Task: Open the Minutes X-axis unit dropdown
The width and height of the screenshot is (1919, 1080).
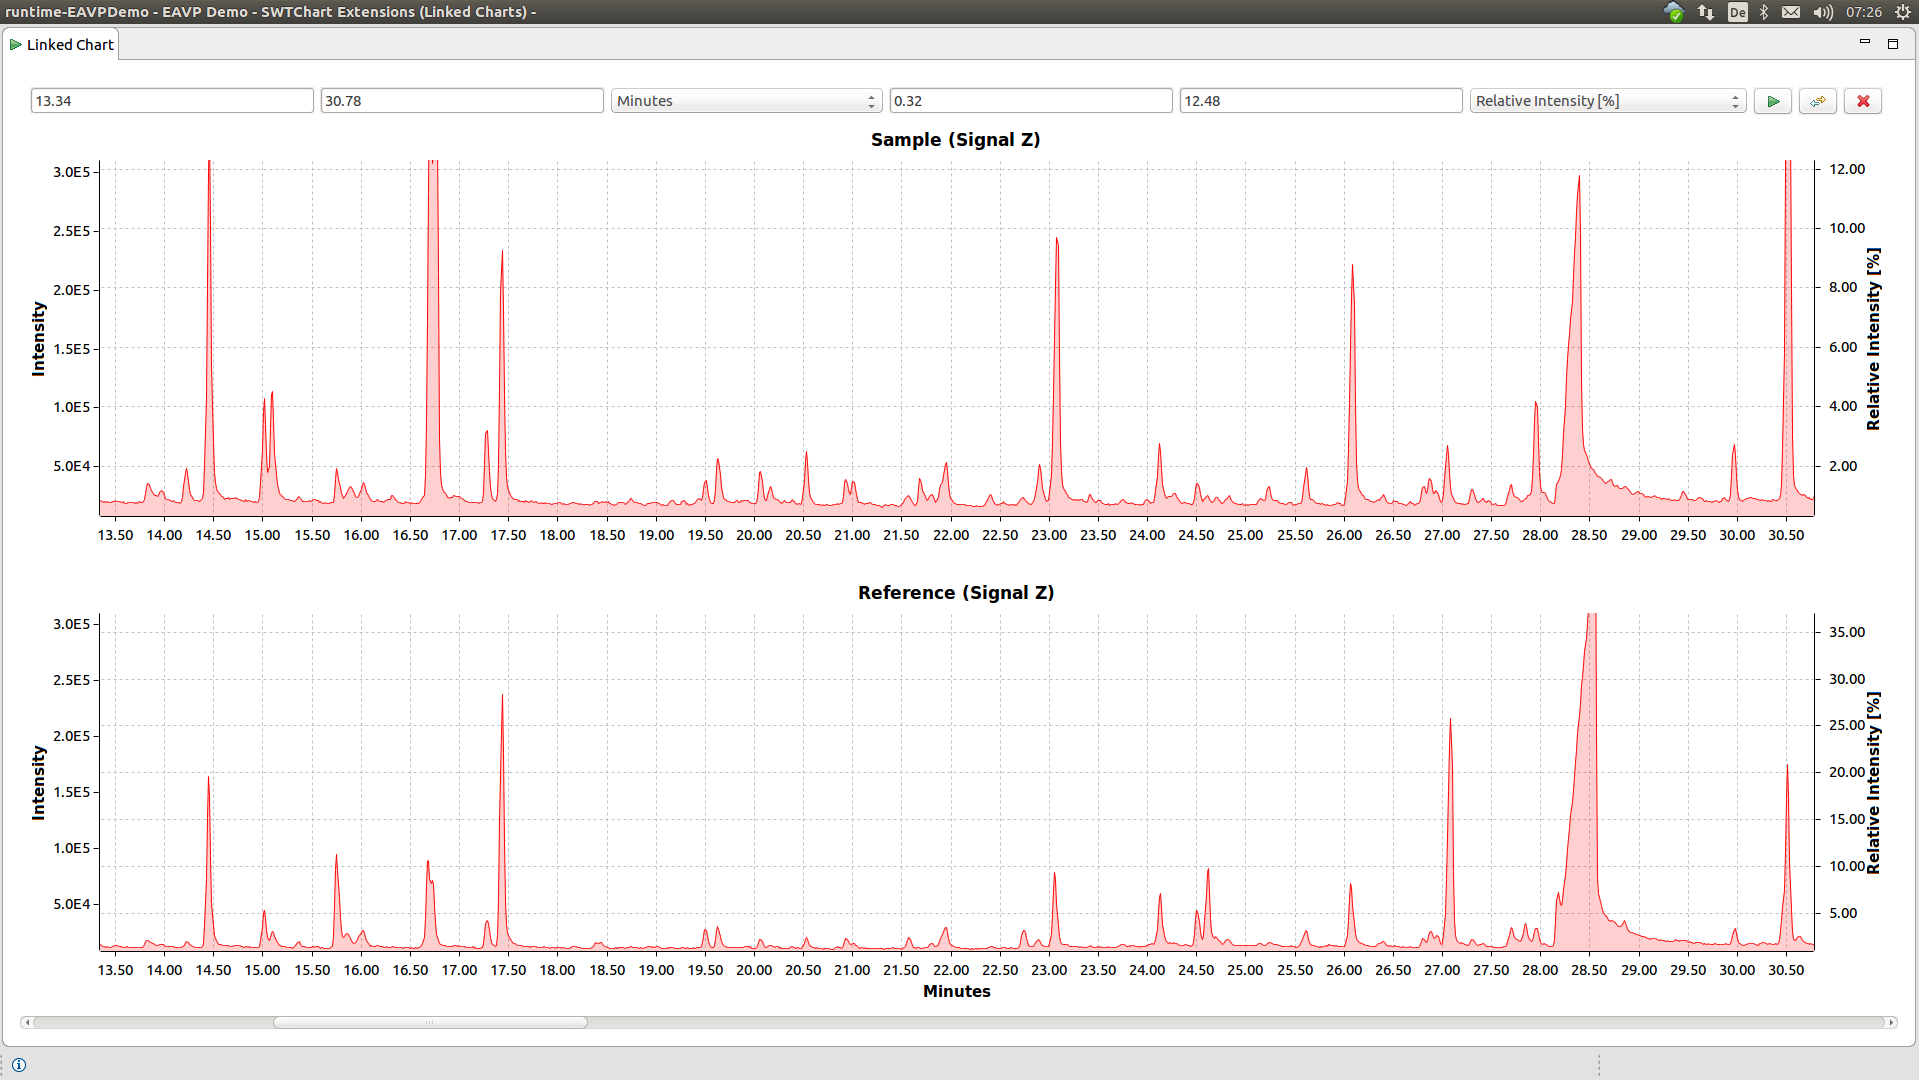Action: point(746,101)
